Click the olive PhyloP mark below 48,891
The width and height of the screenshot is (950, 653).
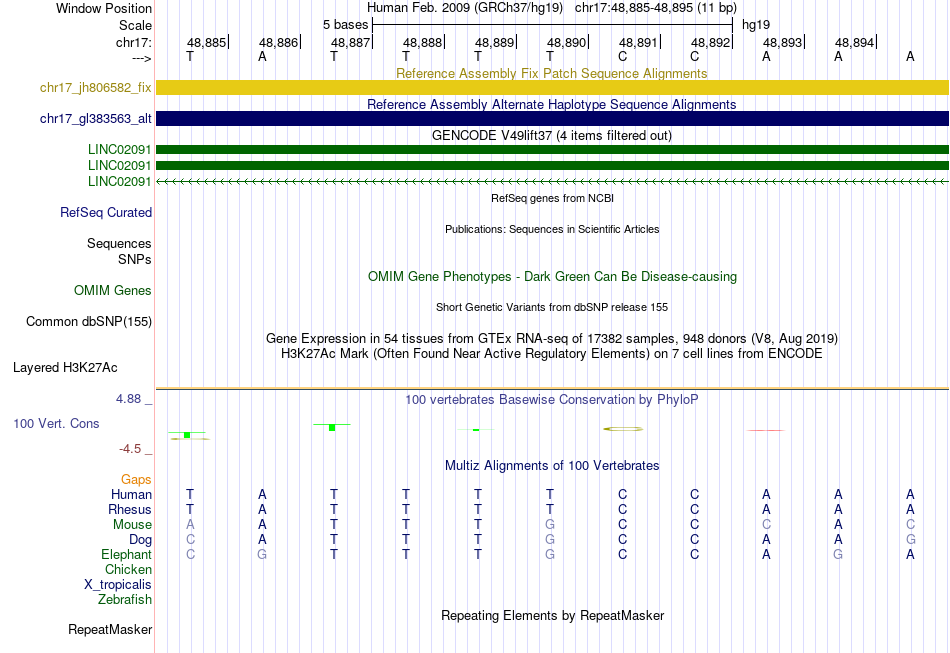click(x=623, y=429)
